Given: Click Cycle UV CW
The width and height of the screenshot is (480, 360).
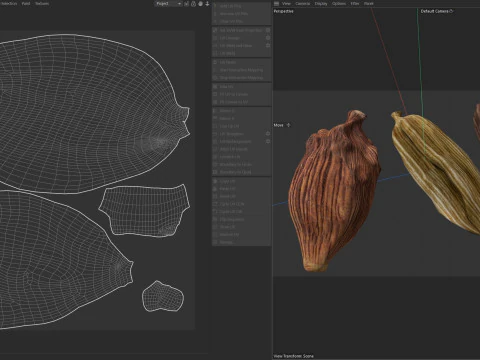Looking at the screenshot, I should pyautogui.click(x=241, y=212).
